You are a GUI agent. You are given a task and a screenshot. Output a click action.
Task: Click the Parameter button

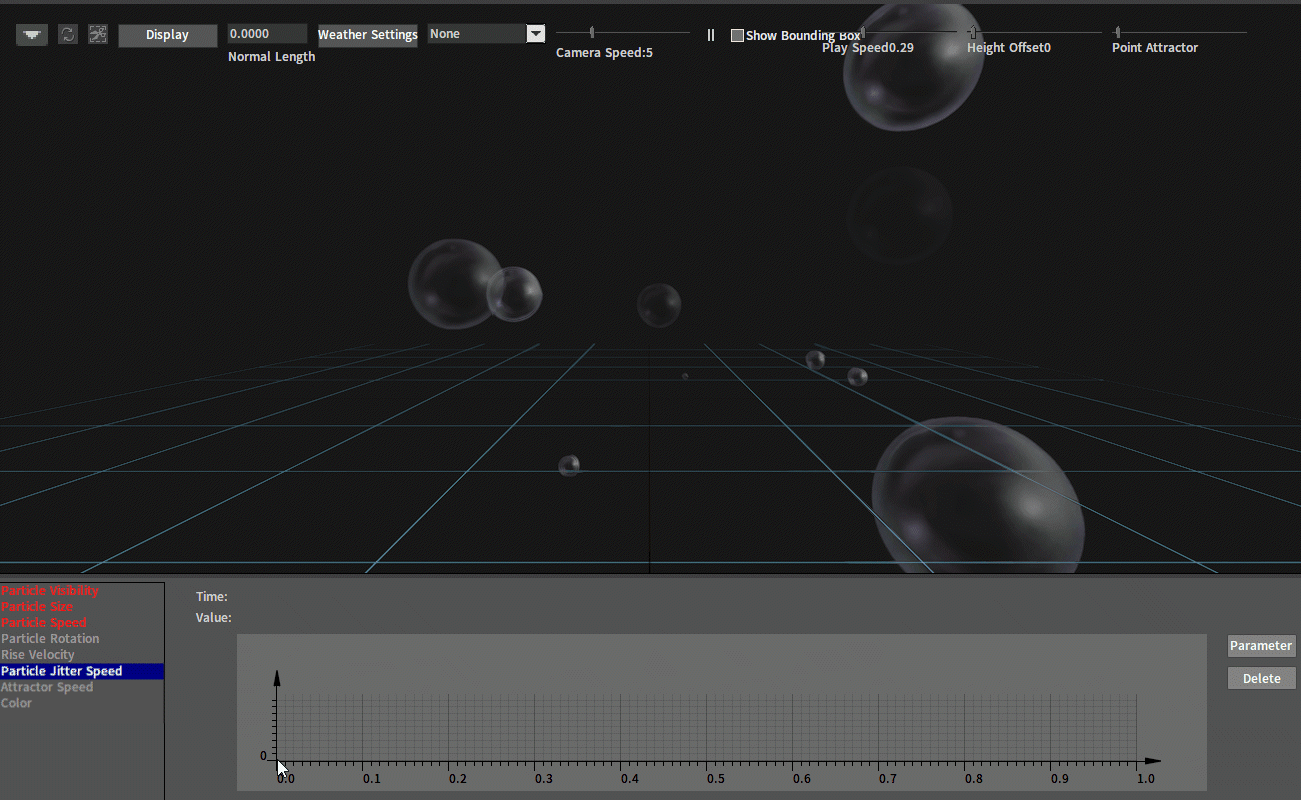point(1262,646)
